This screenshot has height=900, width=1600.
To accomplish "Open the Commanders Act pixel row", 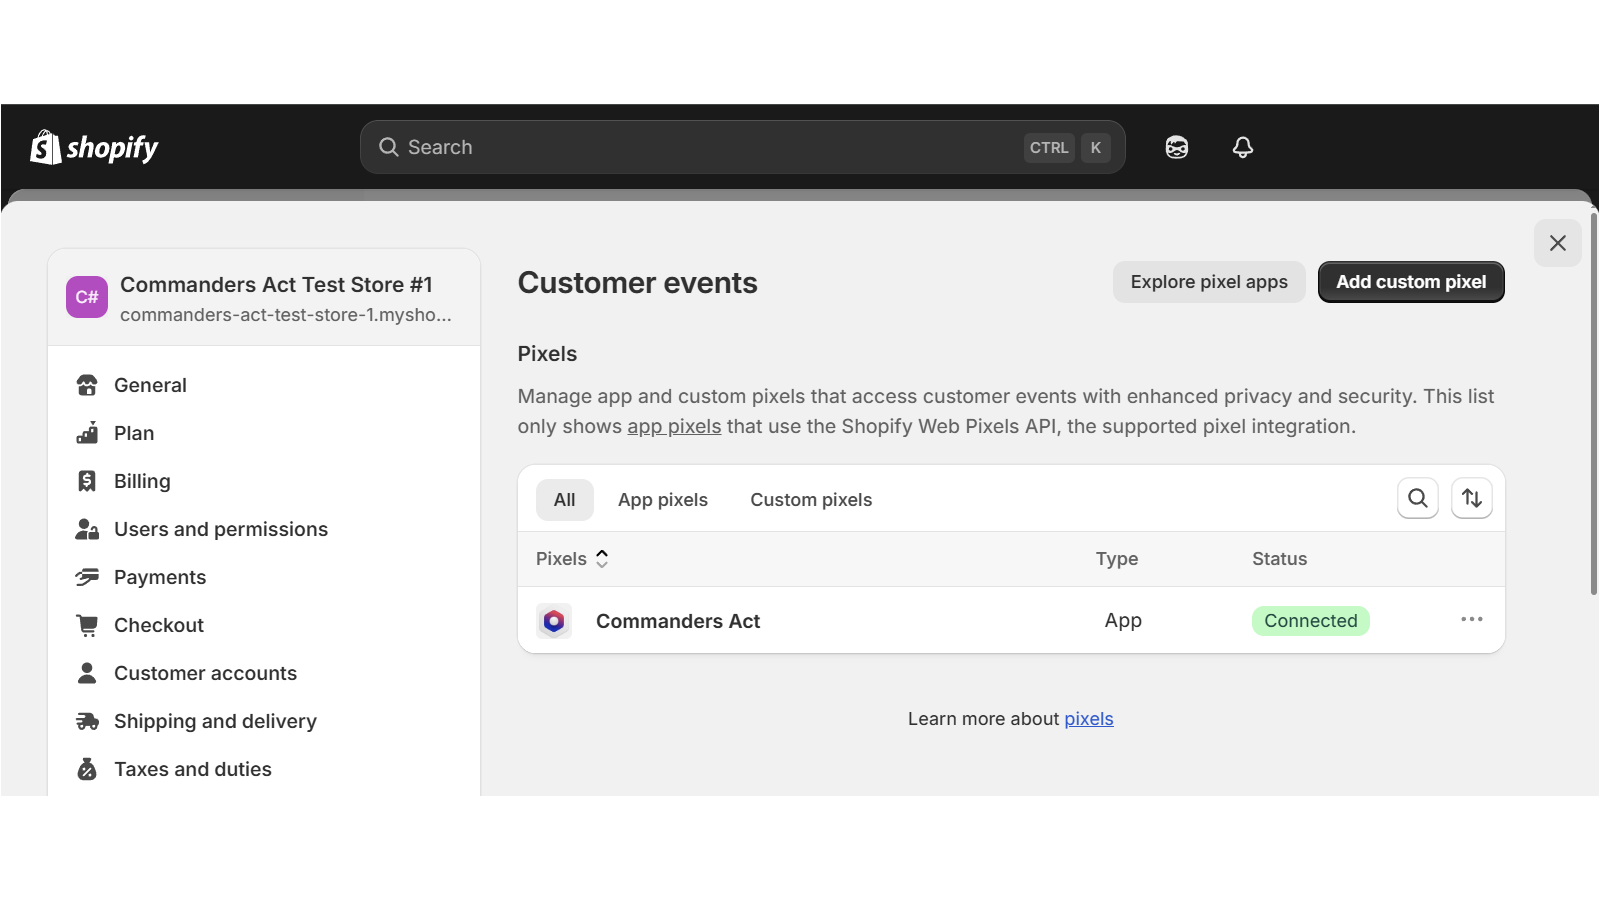I will (x=1011, y=621).
